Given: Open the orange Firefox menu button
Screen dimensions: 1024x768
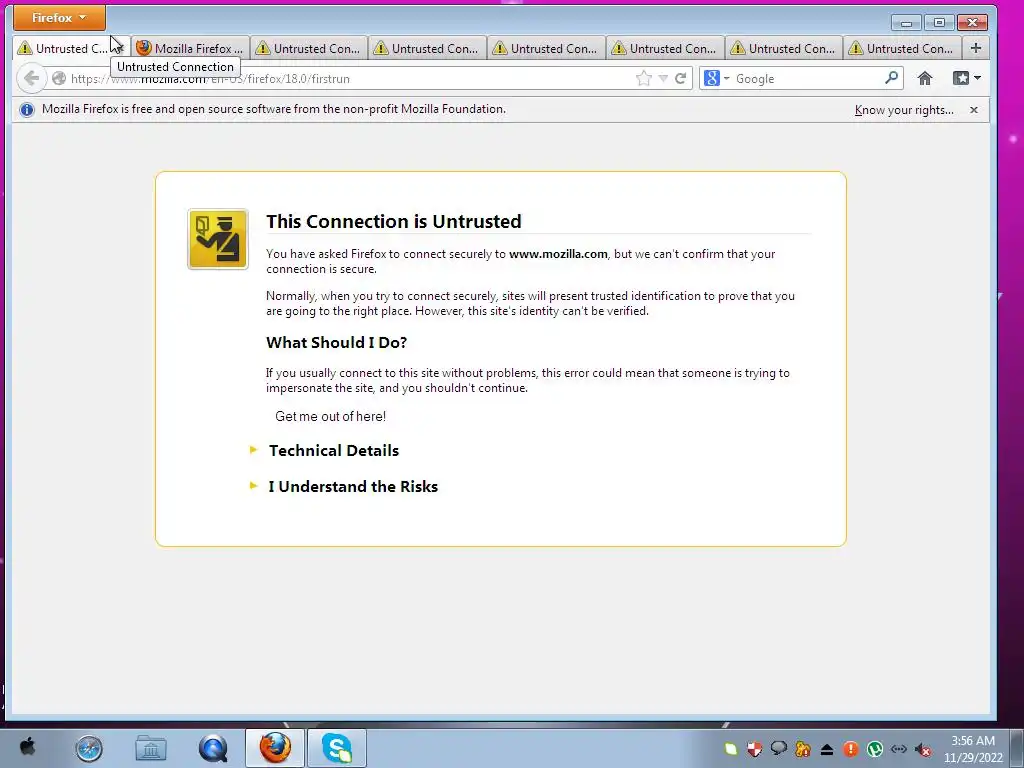Looking at the screenshot, I should click(x=59, y=18).
